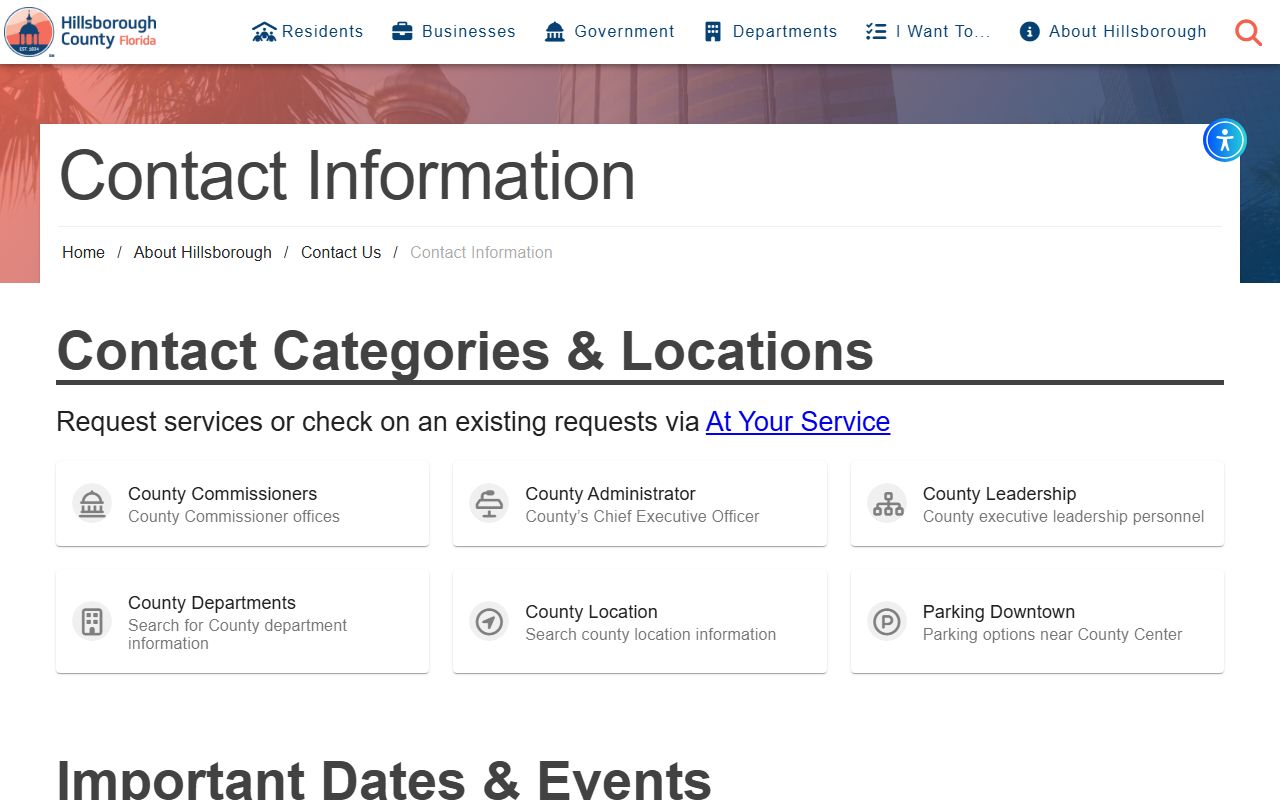Click the I Want To checklist icon

click(x=876, y=32)
